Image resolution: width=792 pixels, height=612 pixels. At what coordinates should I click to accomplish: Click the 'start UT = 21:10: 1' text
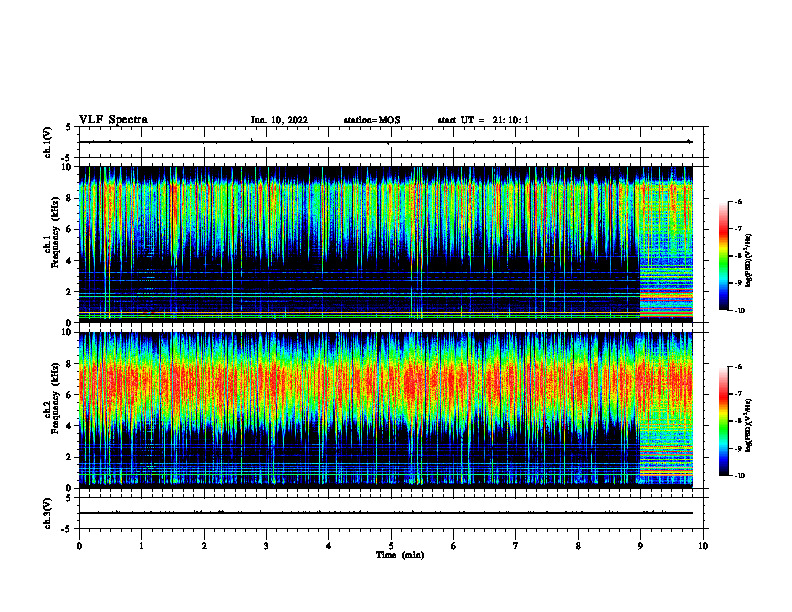(483, 120)
